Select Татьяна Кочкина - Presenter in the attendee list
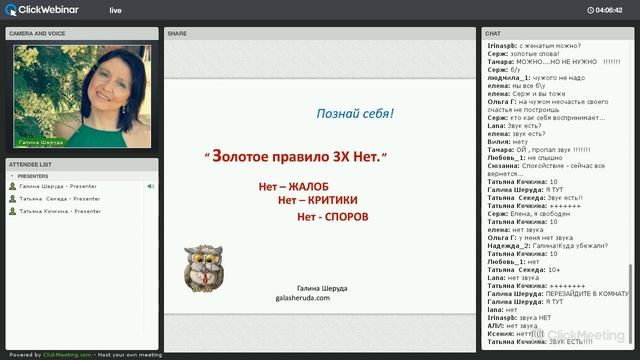Viewport: 640px width, 360px height. tap(60, 211)
